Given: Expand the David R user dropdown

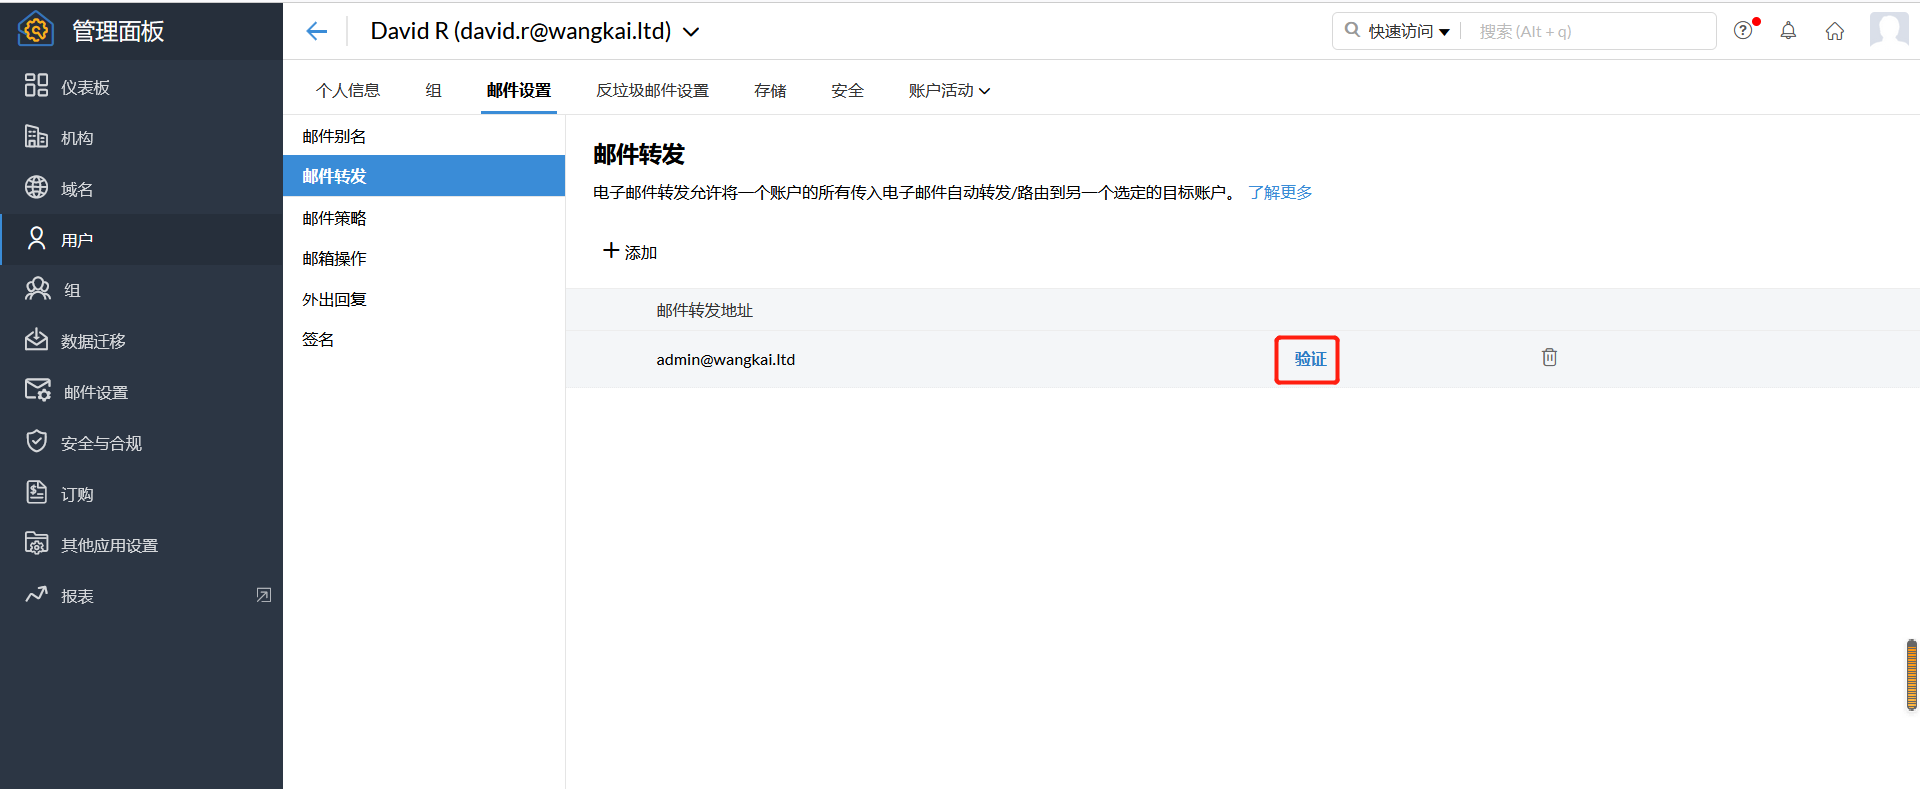Looking at the screenshot, I should (691, 32).
